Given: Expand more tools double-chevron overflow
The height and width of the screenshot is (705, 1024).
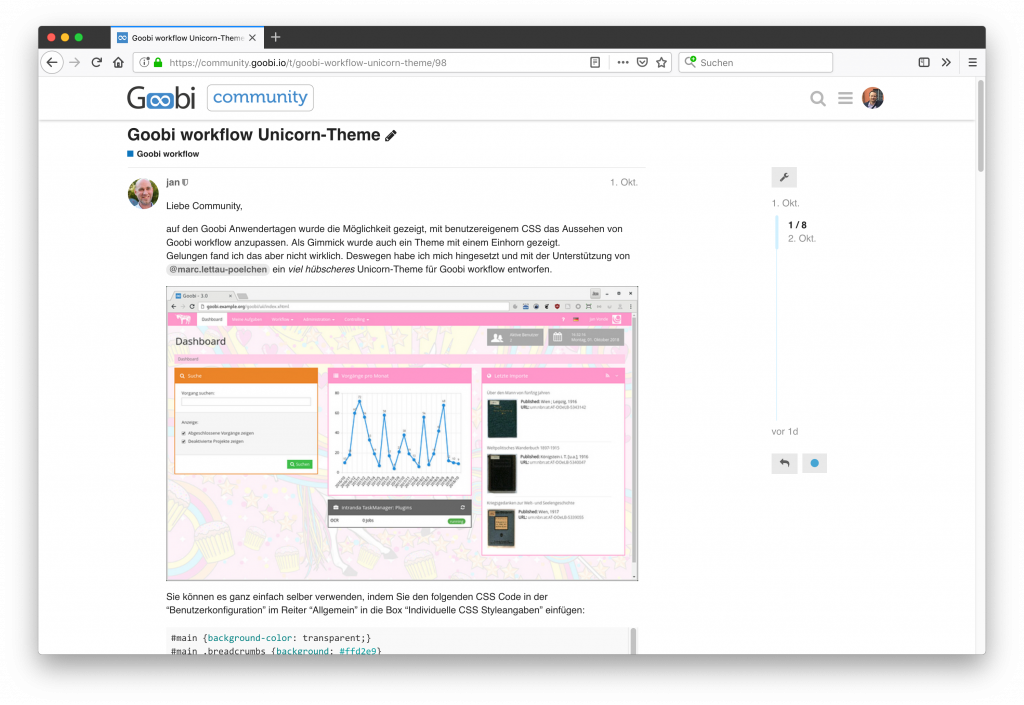Looking at the screenshot, I should (x=946, y=63).
